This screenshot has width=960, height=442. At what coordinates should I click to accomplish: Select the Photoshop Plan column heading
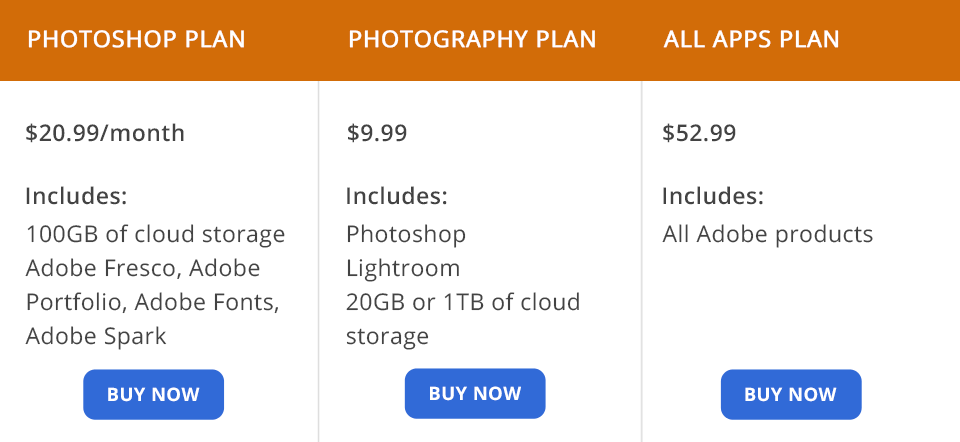coord(136,40)
